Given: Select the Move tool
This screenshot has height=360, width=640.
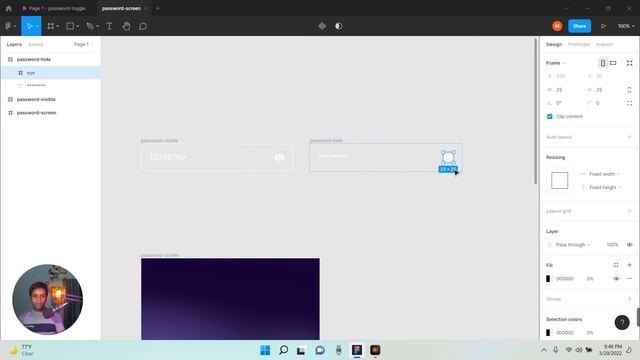Looking at the screenshot, I should pyautogui.click(x=29, y=26).
